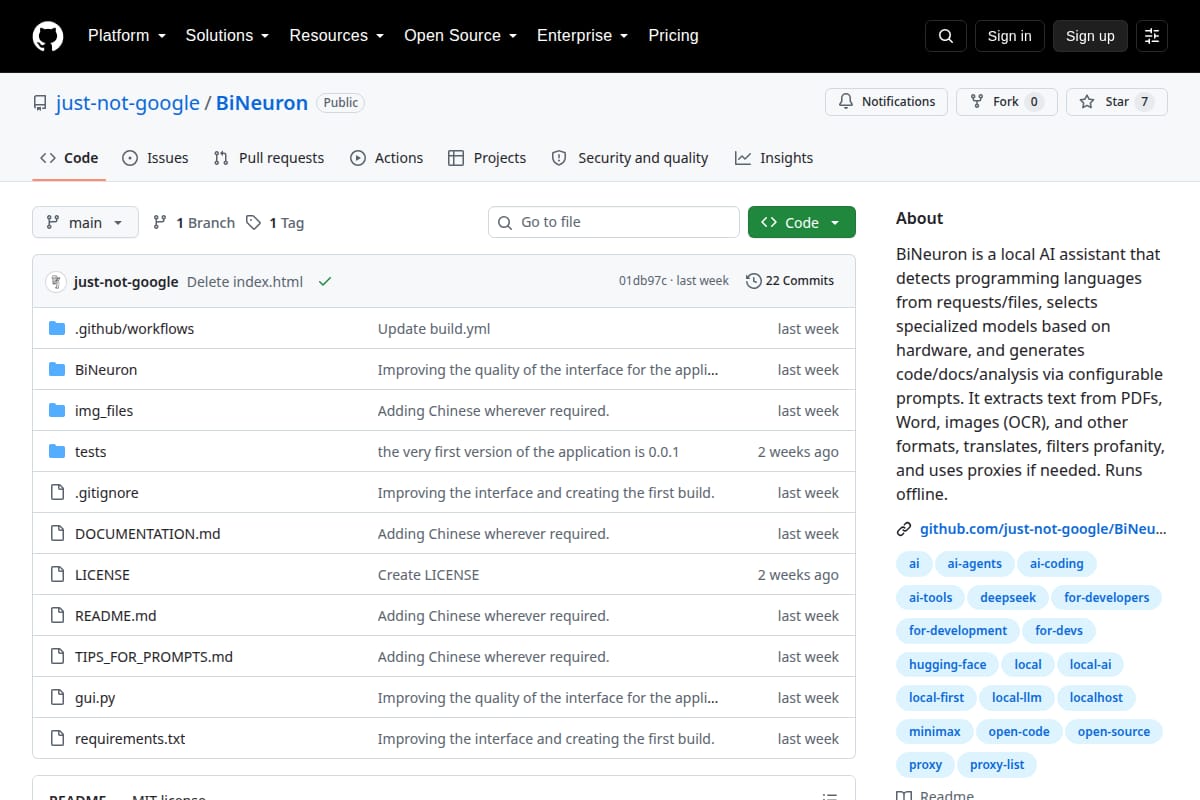Open the requirements.txt file name
Image resolution: width=1200 pixels, height=800 pixels.
[130, 739]
